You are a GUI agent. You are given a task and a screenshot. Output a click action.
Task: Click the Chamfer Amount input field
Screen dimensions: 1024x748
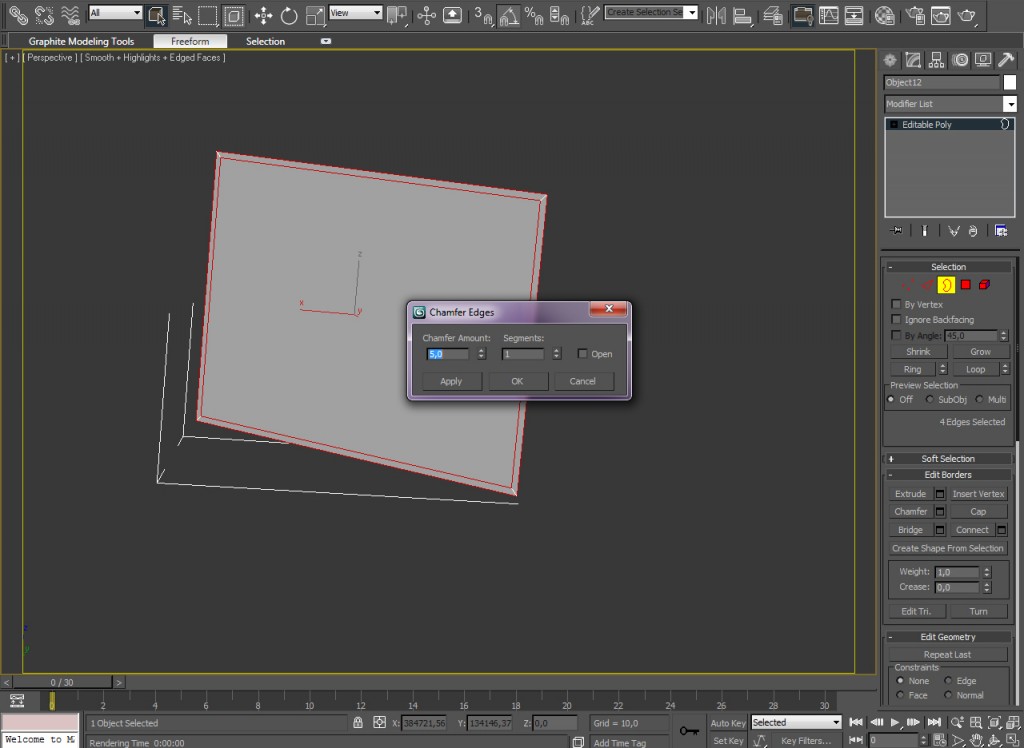pyautogui.click(x=447, y=353)
